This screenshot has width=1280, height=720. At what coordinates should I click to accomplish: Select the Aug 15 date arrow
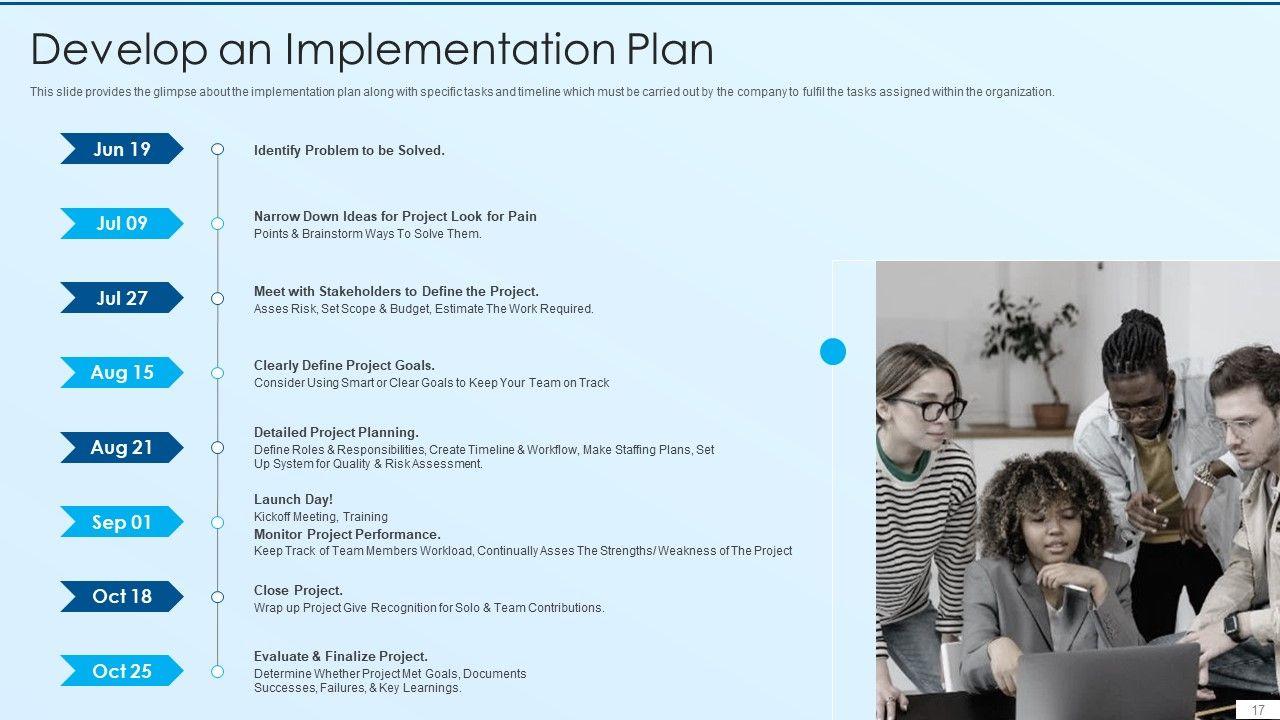point(122,372)
